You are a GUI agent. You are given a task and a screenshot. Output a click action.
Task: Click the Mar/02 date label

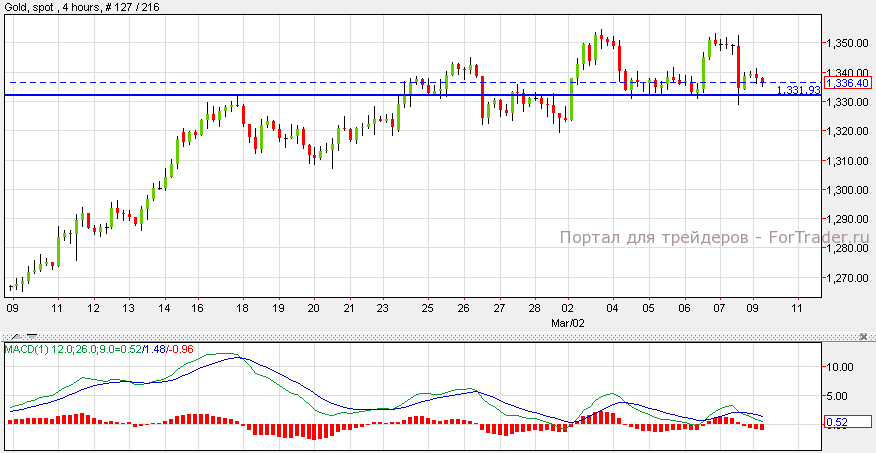tap(568, 324)
